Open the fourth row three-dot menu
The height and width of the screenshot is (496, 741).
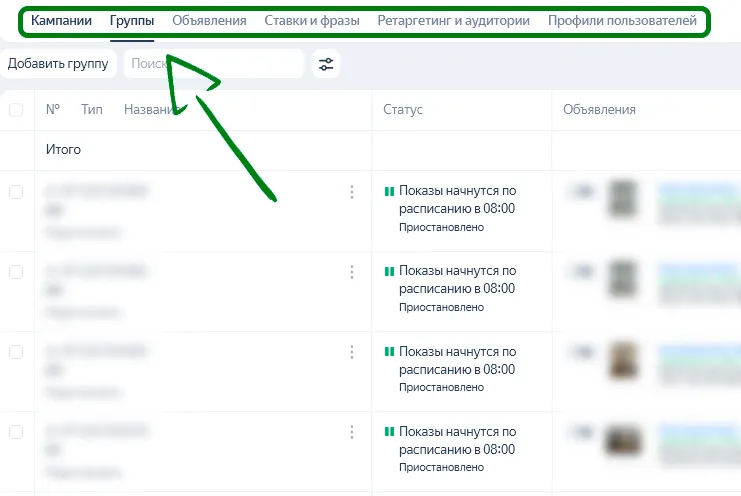tap(352, 432)
